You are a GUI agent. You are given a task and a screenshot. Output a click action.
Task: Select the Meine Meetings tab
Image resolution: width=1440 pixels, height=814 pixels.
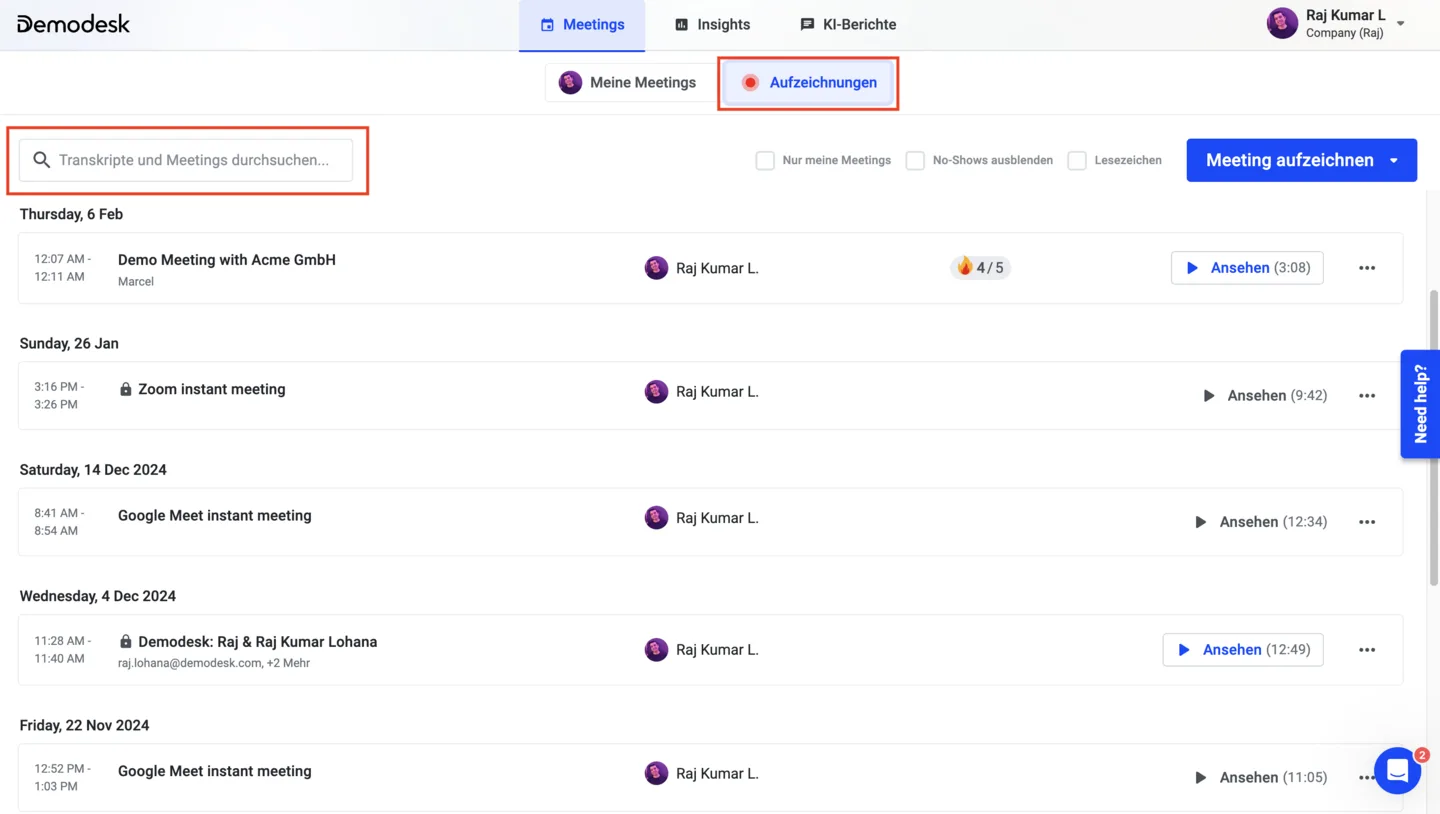coord(628,83)
